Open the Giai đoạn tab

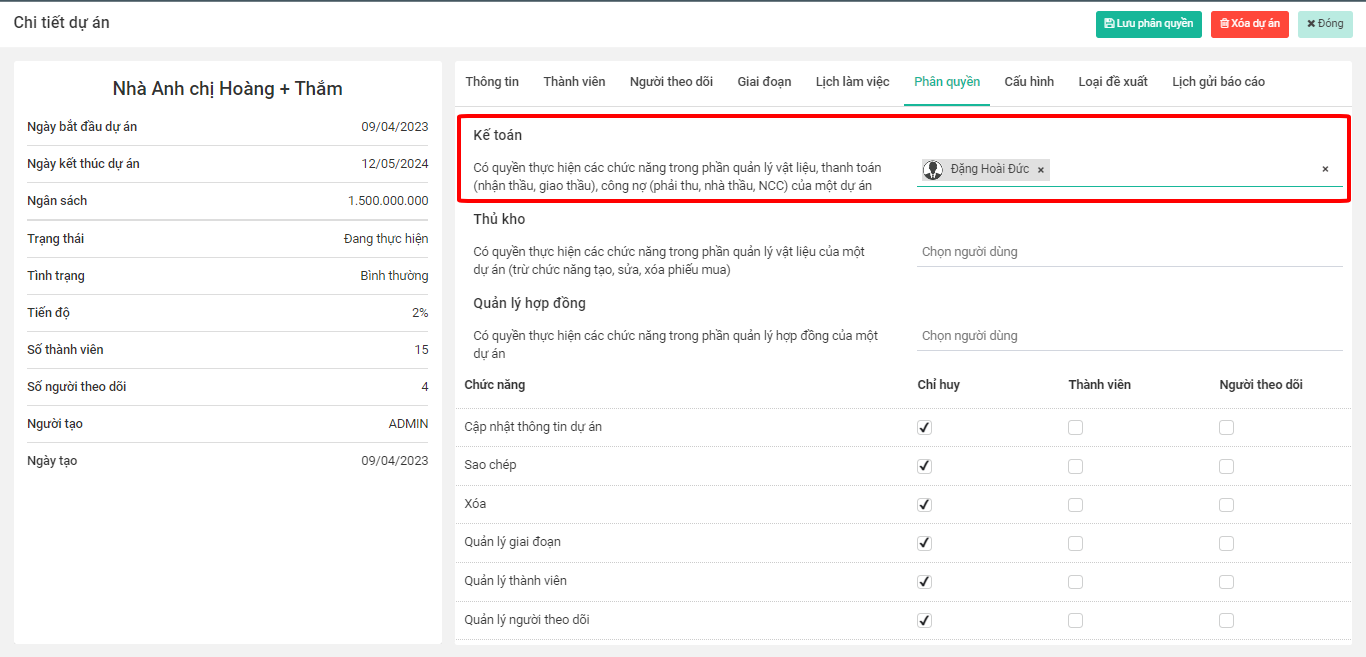pos(764,82)
